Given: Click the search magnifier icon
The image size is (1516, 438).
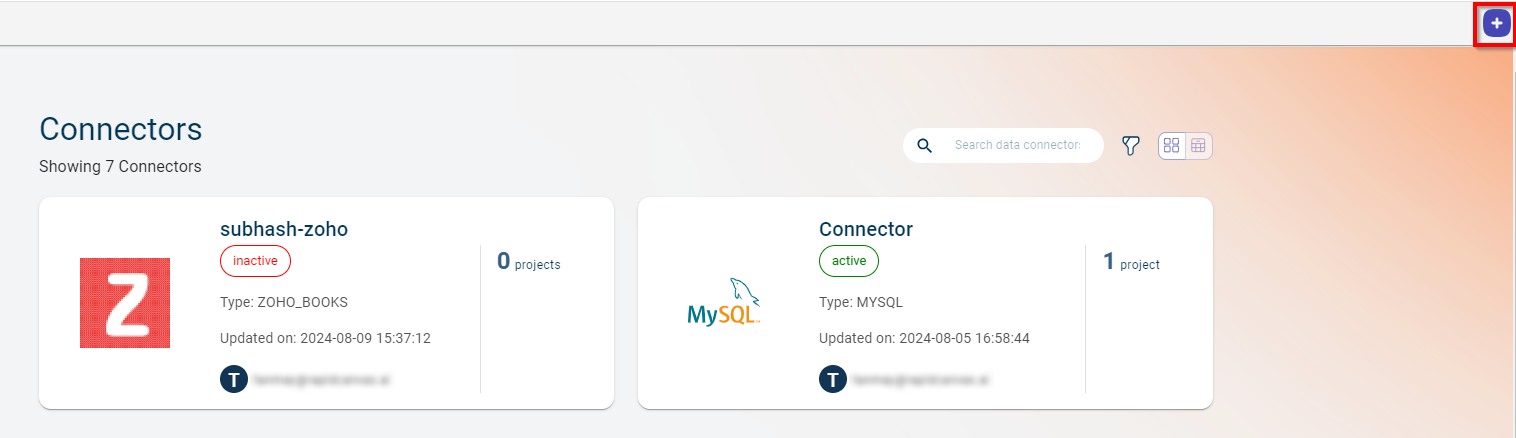Looking at the screenshot, I should [x=925, y=146].
